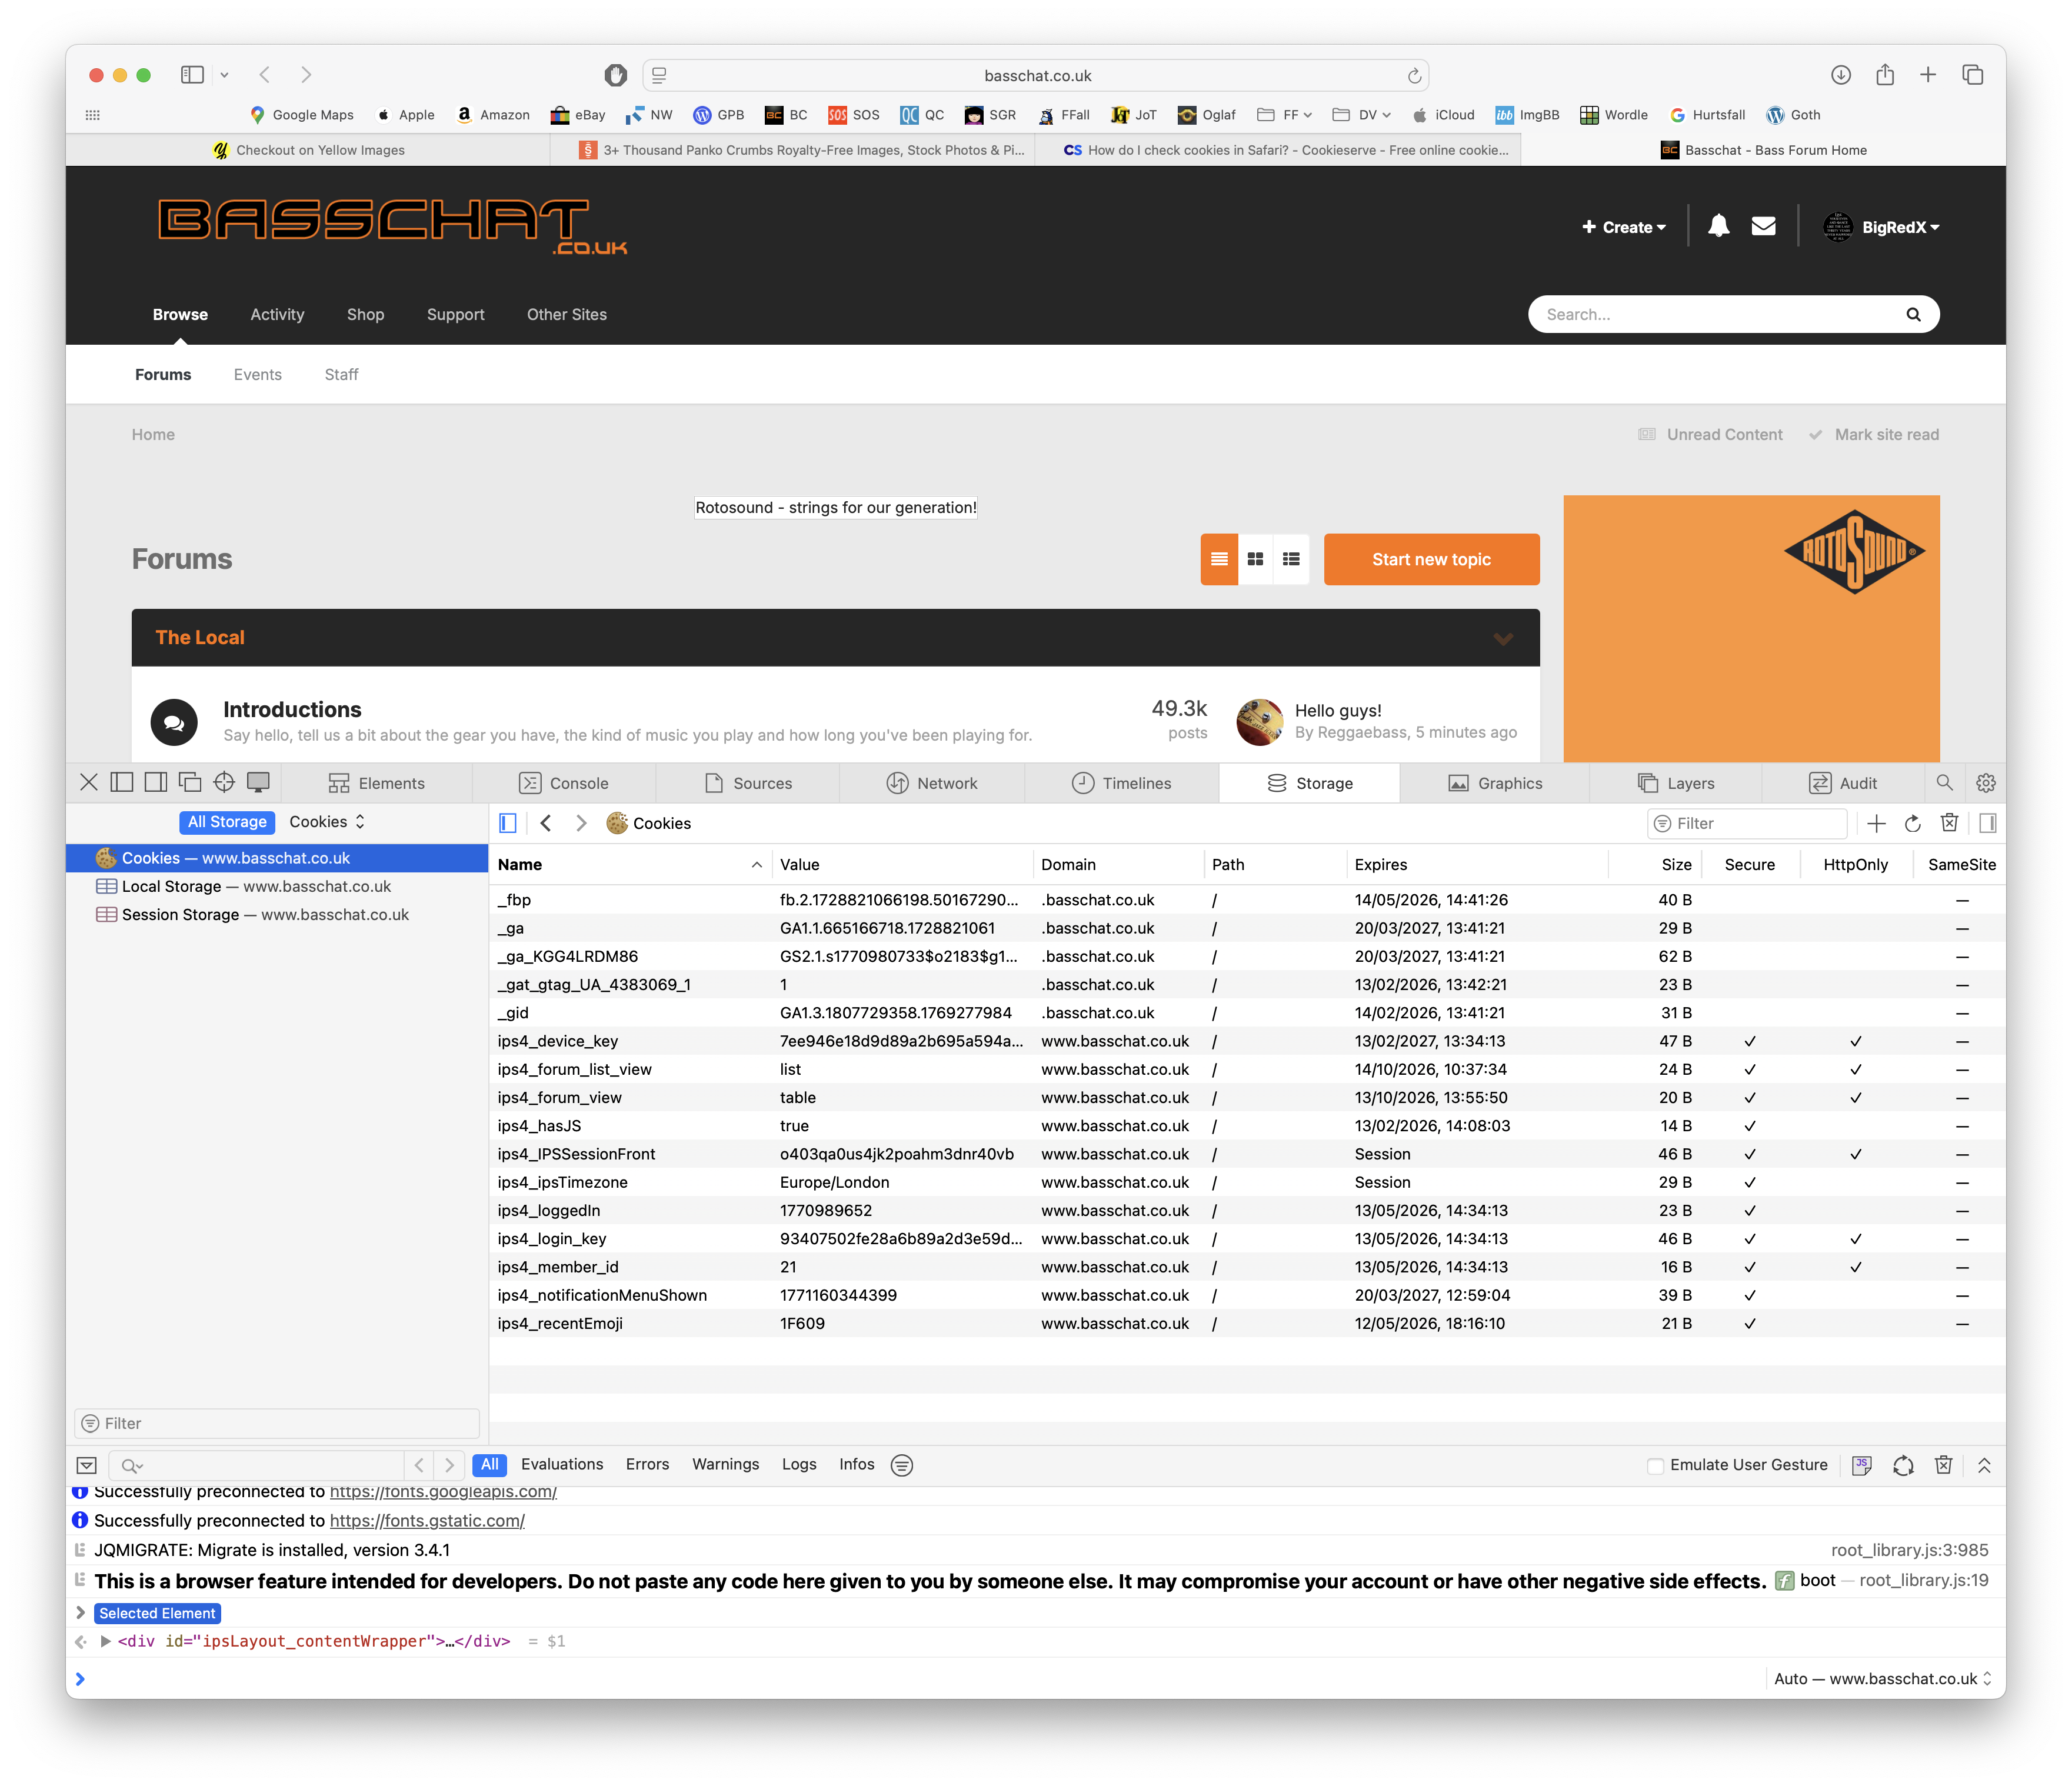This screenshot has width=2072, height=1786.
Task: Click Start new topic button
Action: 1431,559
